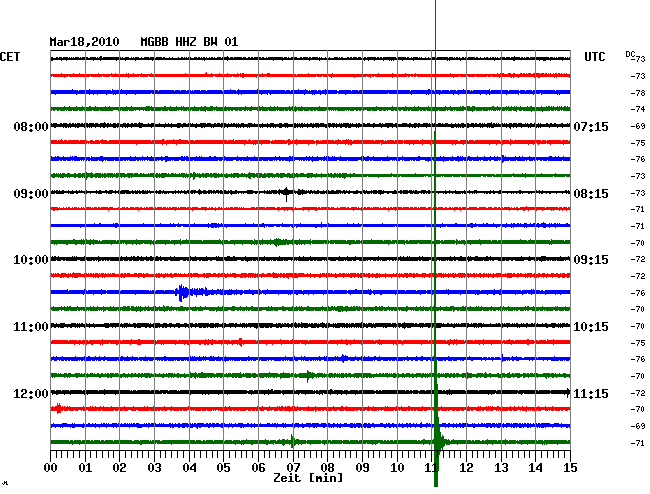Click the "07:15" UTC time label
The height and width of the screenshot is (494, 650).
point(591,126)
